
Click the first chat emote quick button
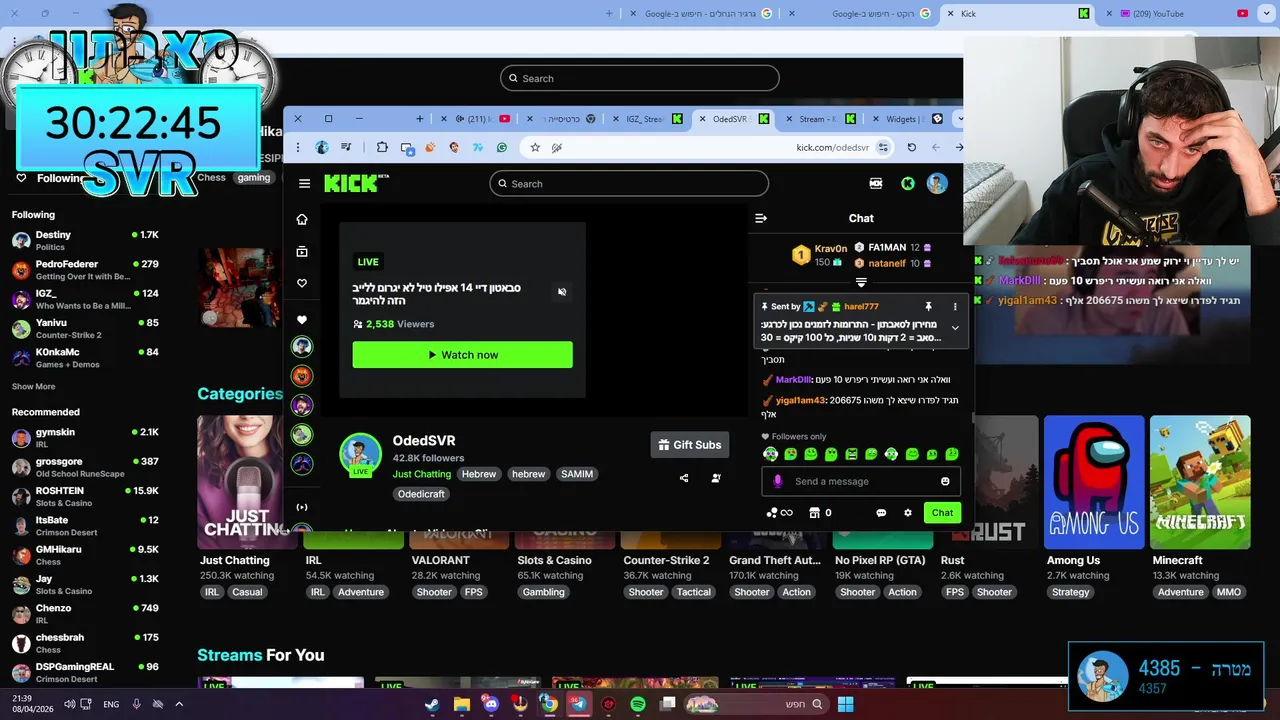(x=770, y=454)
